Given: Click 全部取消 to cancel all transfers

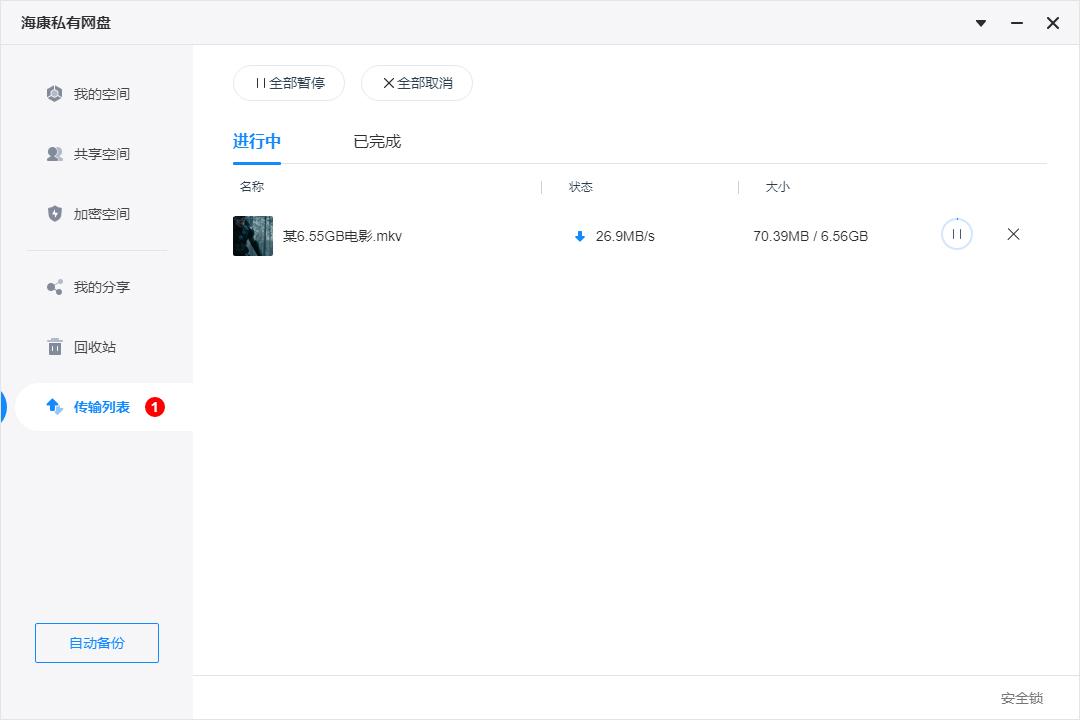Looking at the screenshot, I should click(x=416, y=83).
